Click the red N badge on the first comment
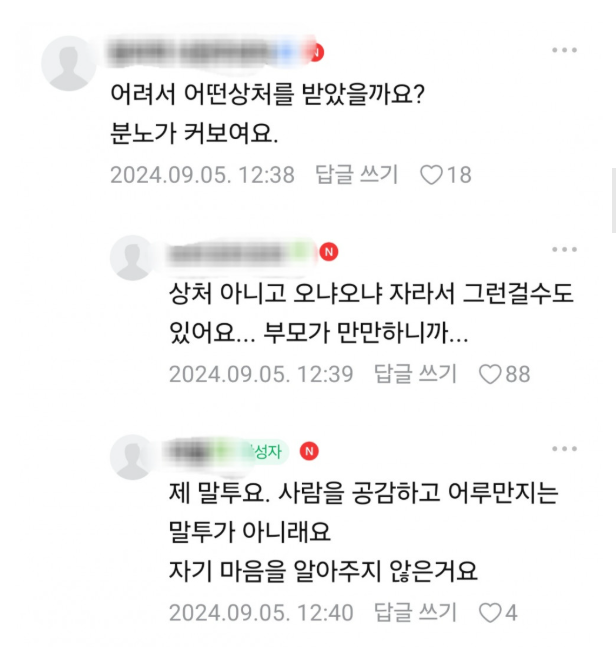This screenshot has width=616, height=647. click(x=316, y=52)
